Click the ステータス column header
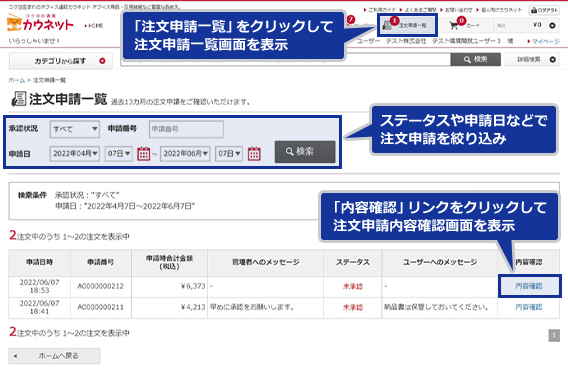The image size is (568, 370). (x=352, y=262)
